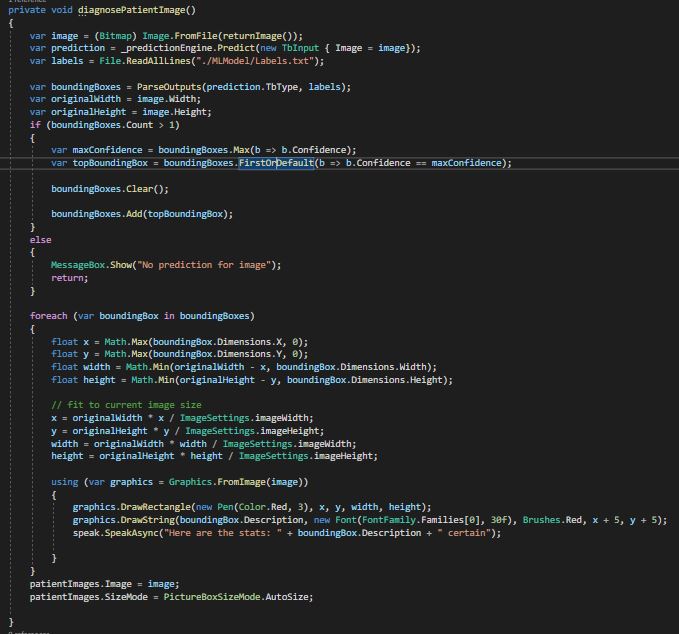This screenshot has width=679, height=634.
Task: Select Image.FromFile in the first line
Action: (x=180, y=36)
